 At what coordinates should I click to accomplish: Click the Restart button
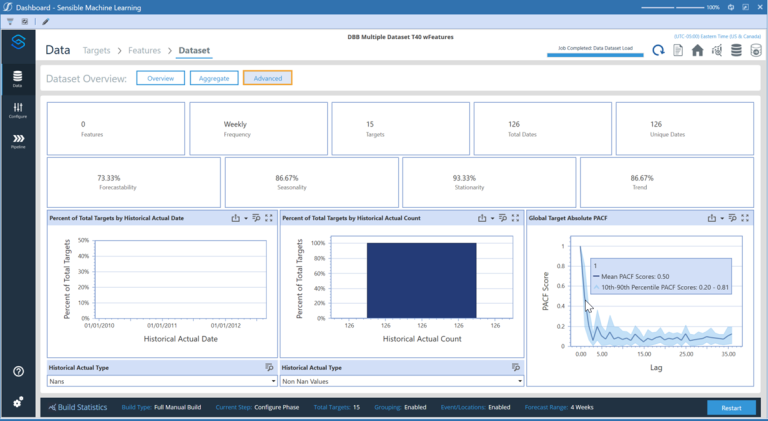tap(731, 407)
